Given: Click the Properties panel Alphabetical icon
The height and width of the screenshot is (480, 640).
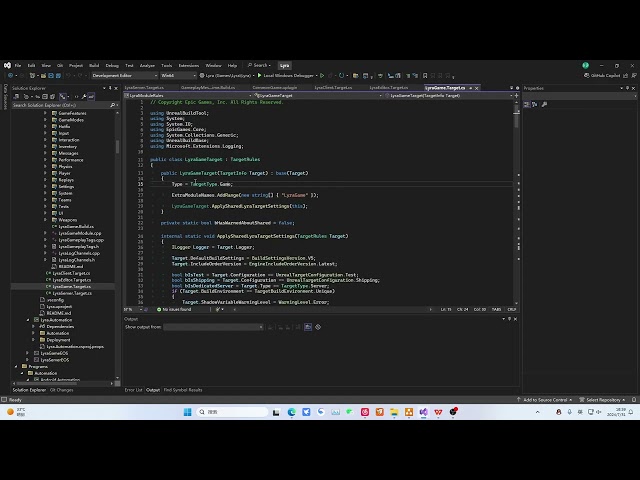Looking at the screenshot, I should [535, 104].
